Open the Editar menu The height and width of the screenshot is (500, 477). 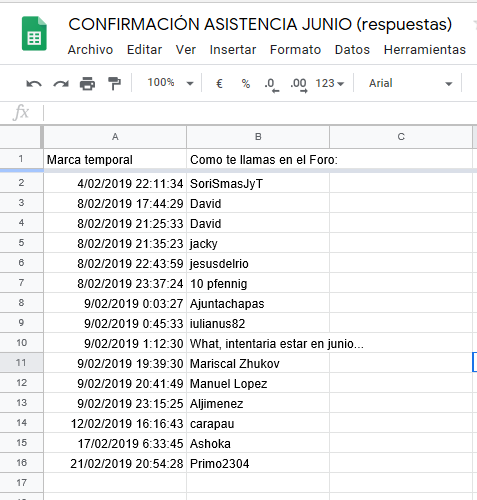144,50
